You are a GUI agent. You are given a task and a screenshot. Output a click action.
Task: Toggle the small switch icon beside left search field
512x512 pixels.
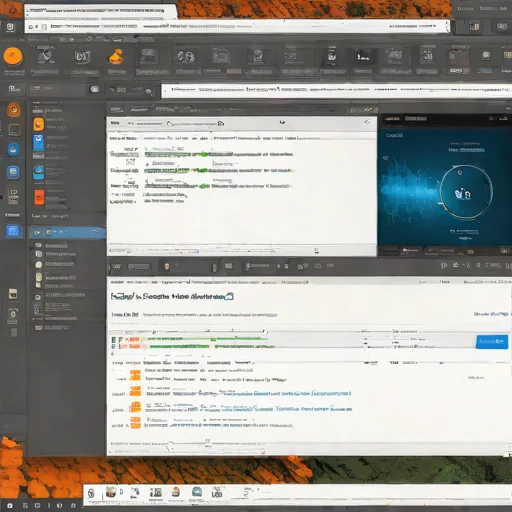pyautogui.click(x=95, y=89)
